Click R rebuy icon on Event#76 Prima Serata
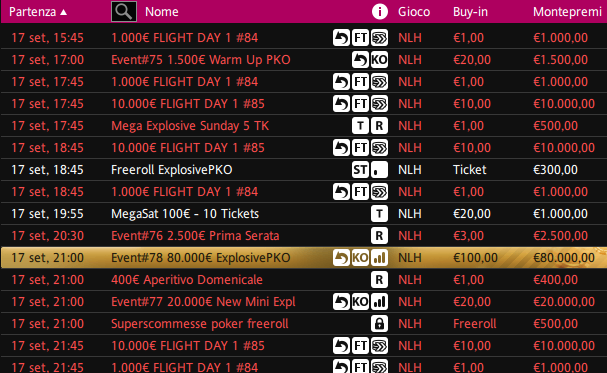This screenshot has width=607, height=373. pyautogui.click(x=379, y=236)
